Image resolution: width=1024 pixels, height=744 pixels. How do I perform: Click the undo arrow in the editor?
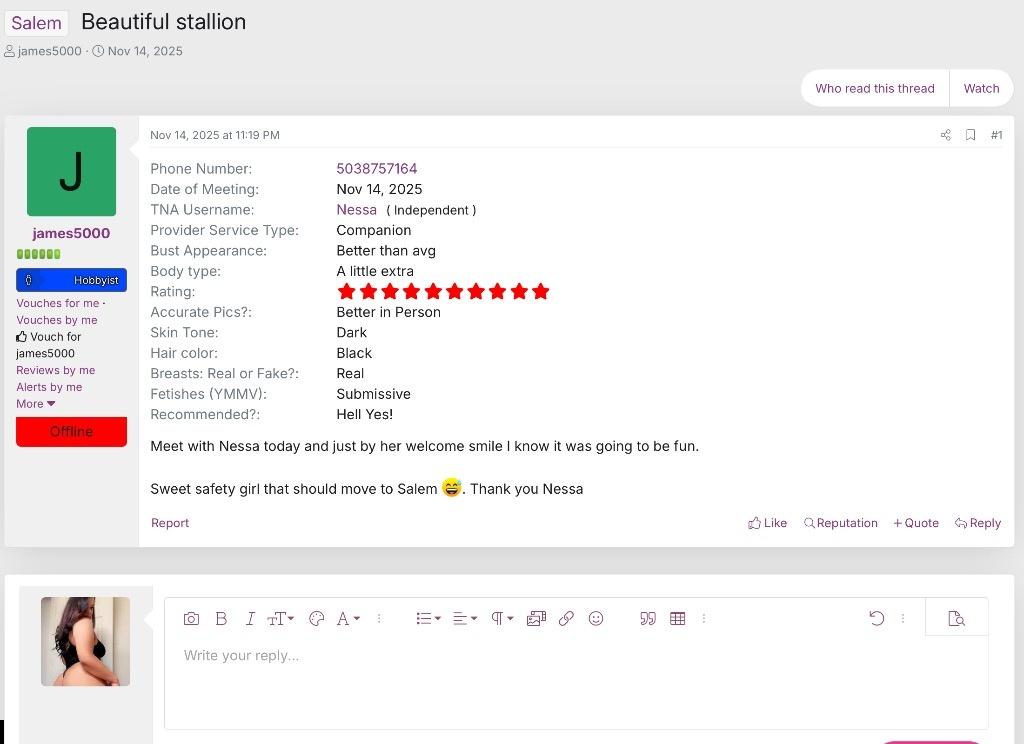(877, 619)
